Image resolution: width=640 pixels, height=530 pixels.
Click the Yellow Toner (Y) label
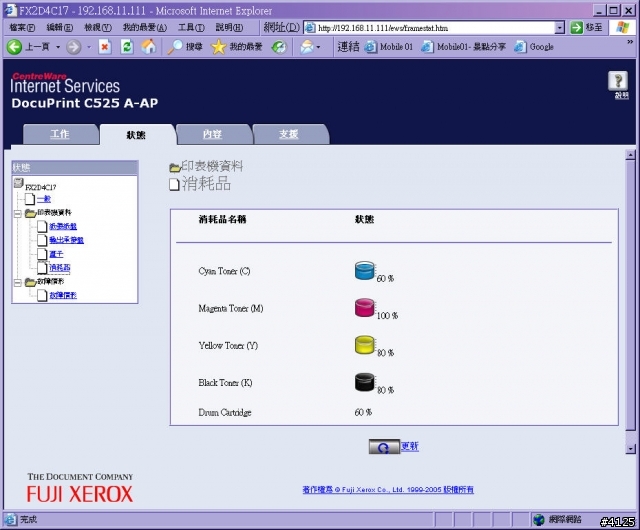[228, 345]
